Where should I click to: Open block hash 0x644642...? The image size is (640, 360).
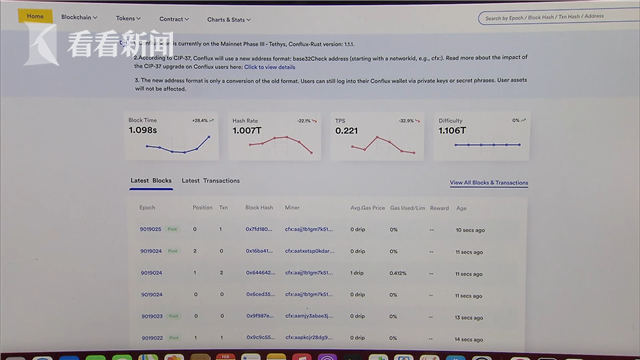click(260, 273)
